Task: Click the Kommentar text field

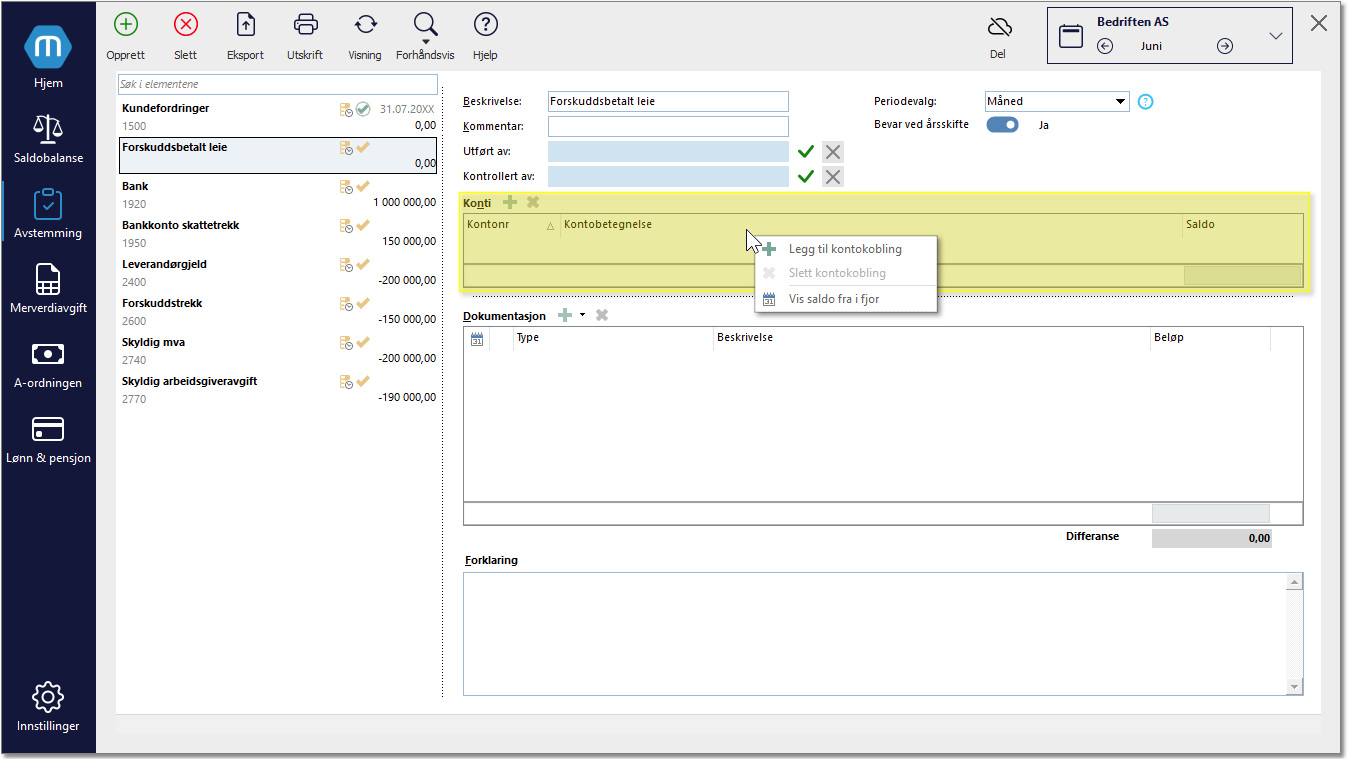Action: click(668, 126)
